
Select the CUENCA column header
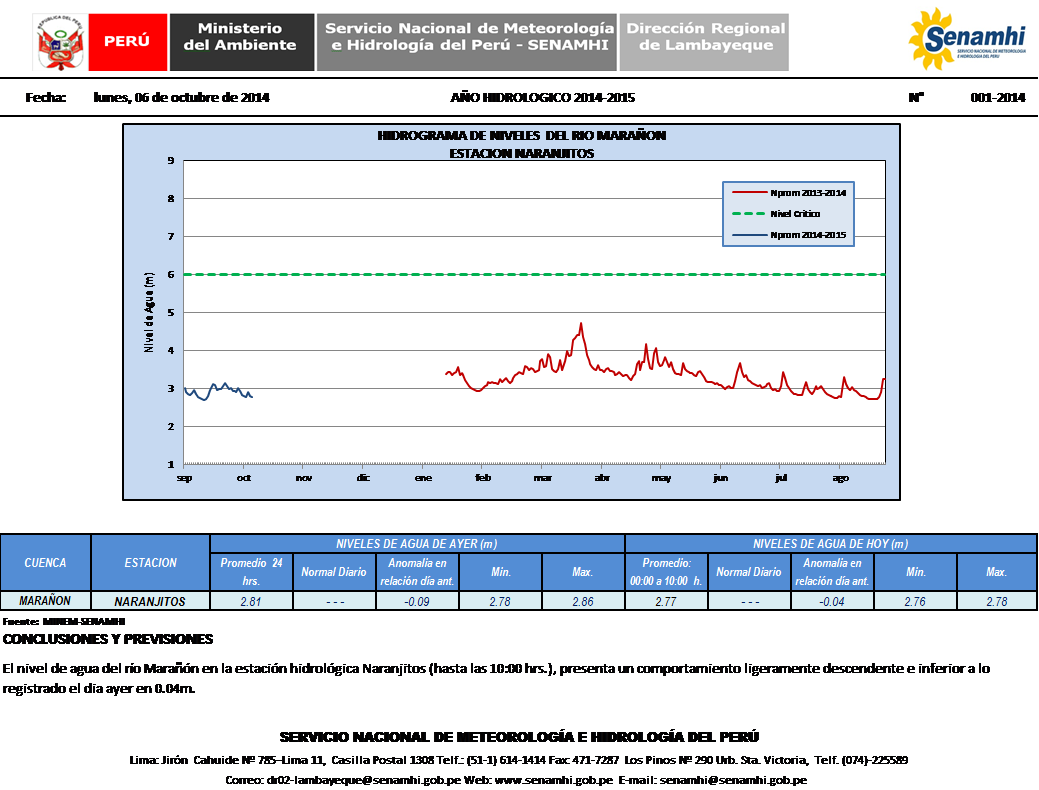point(46,563)
